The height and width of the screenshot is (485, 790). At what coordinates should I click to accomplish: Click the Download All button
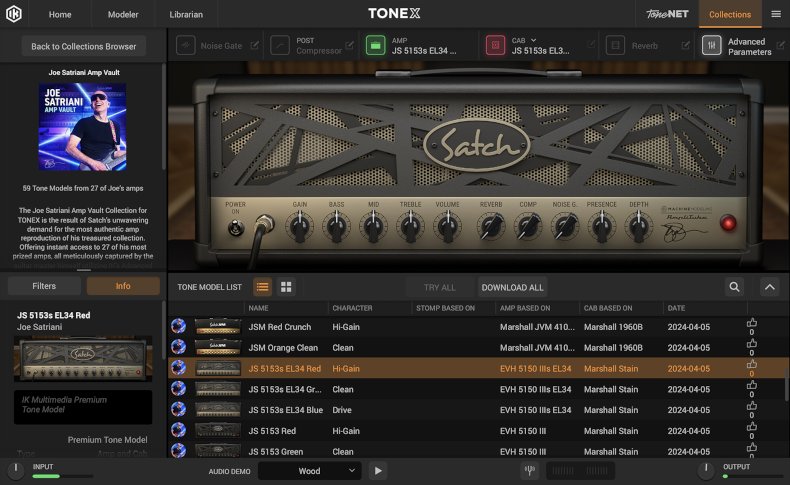click(x=512, y=287)
